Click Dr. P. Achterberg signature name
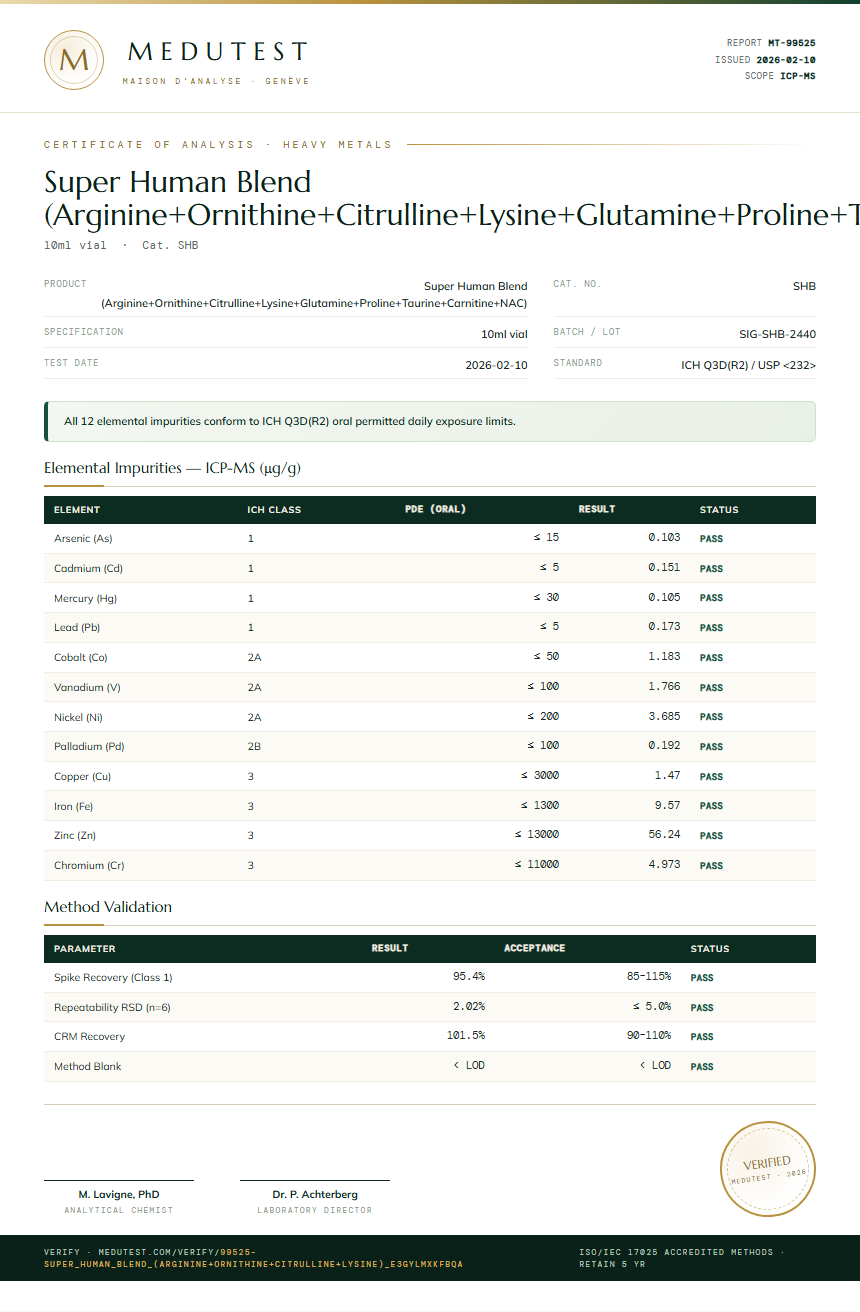Viewport: 860px width, 1312px height. tap(315, 1194)
